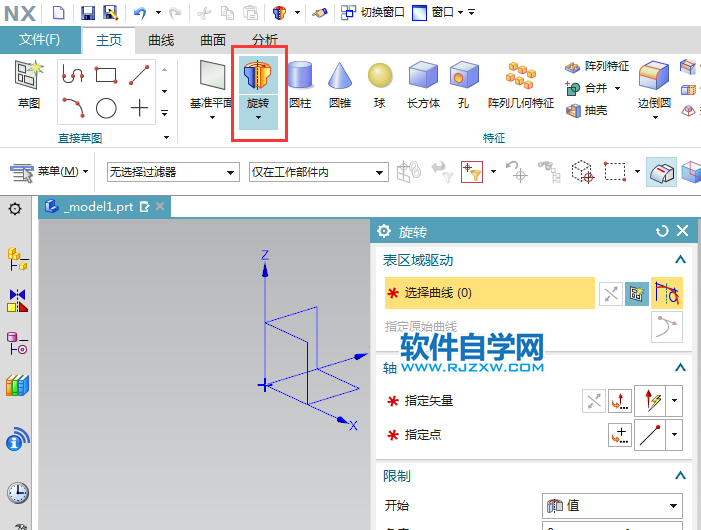Collapse the 轴 axis section
The width and height of the screenshot is (701, 530).
(x=680, y=367)
